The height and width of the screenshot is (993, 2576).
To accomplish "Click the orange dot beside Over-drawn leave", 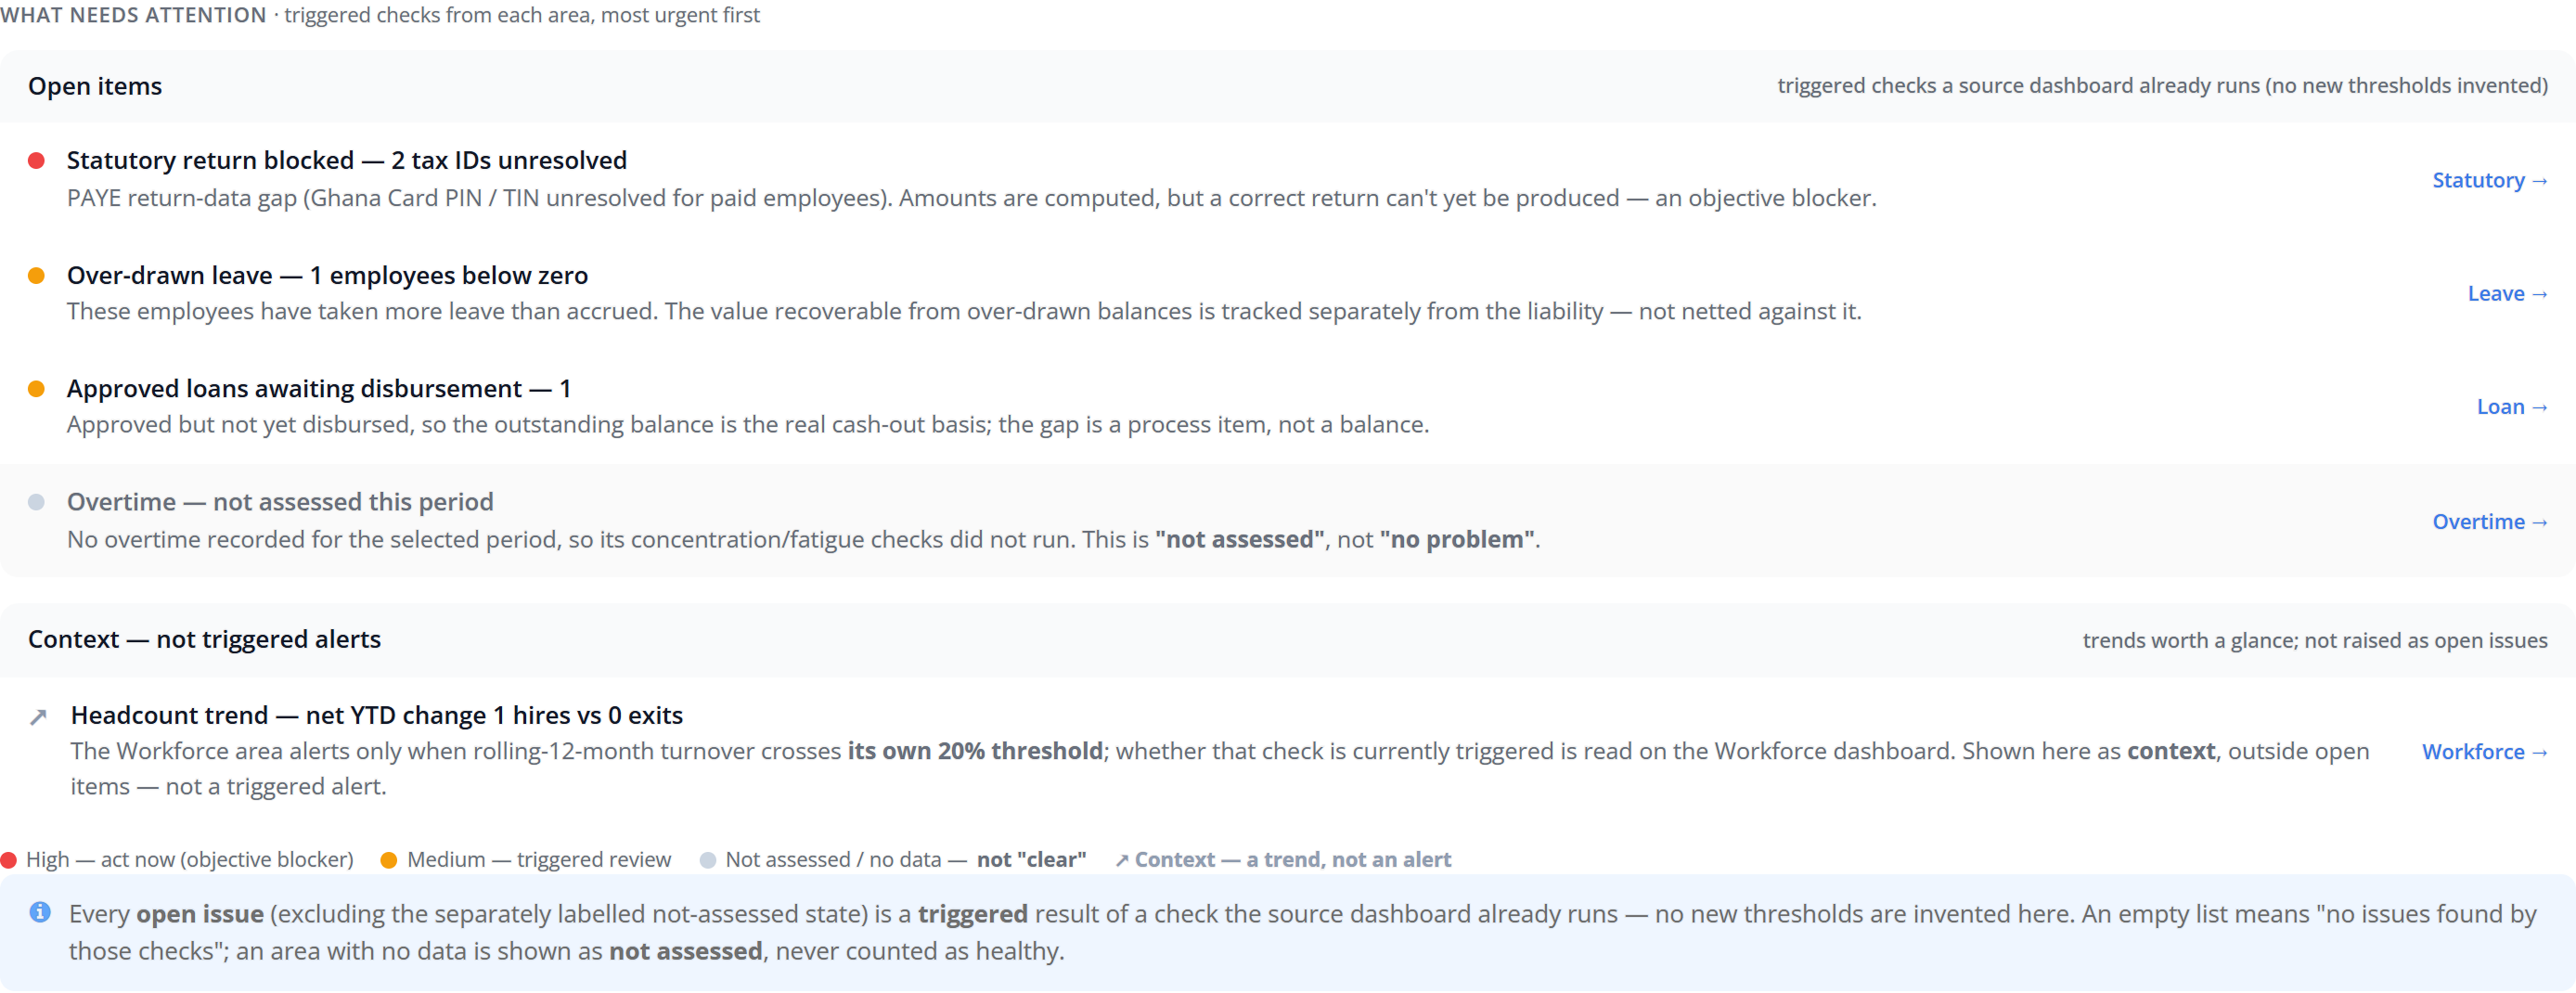I will pyautogui.click(x=36, y=275).
